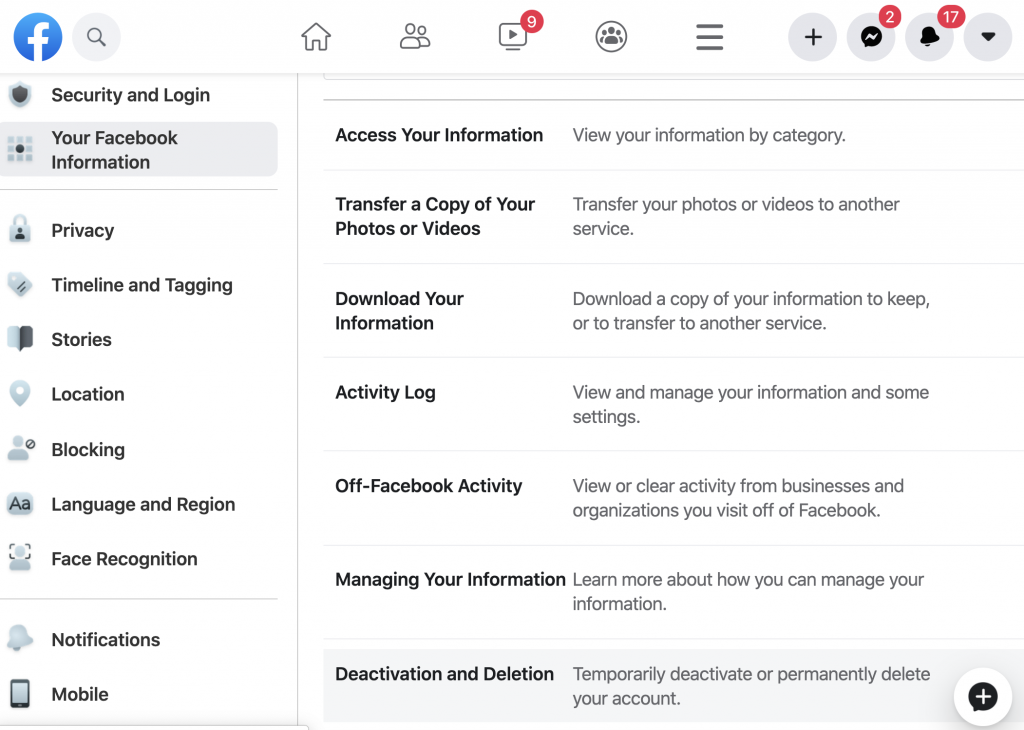Select Your Facebook Information menu item
The image size is (1024, 730).
click(138, 150)
